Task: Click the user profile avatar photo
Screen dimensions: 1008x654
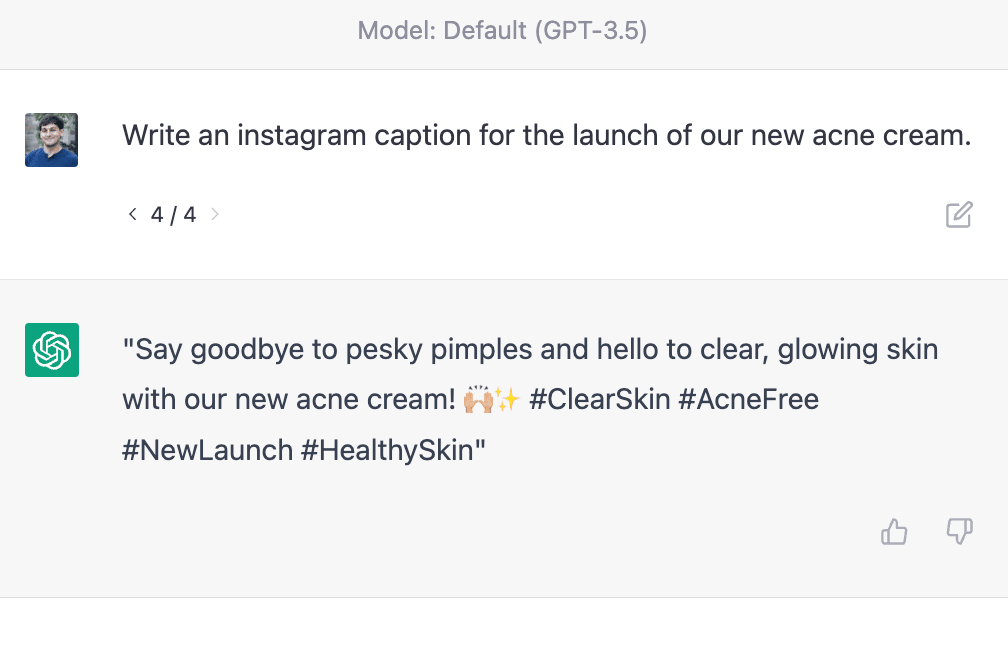Action: point(51,140)
